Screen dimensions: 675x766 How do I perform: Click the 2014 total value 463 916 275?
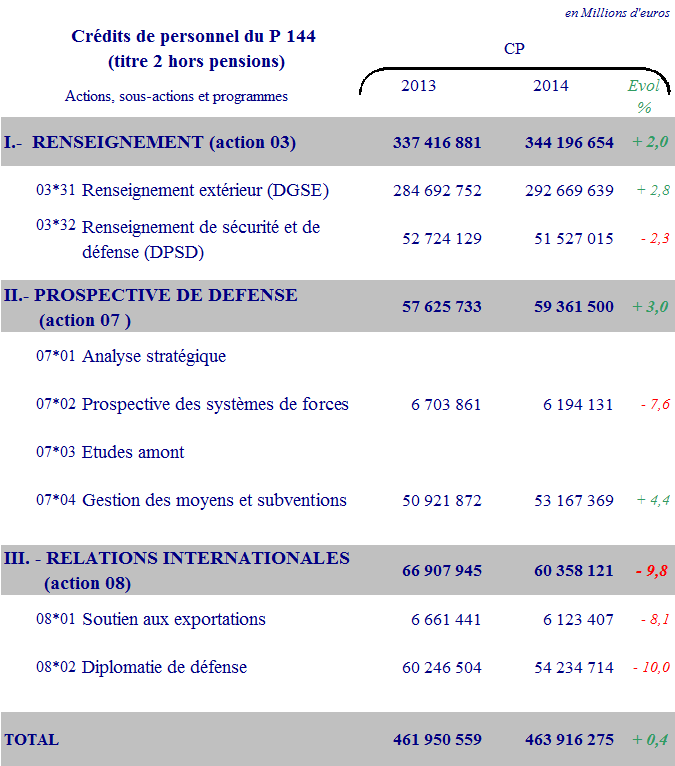click(569, 740)
